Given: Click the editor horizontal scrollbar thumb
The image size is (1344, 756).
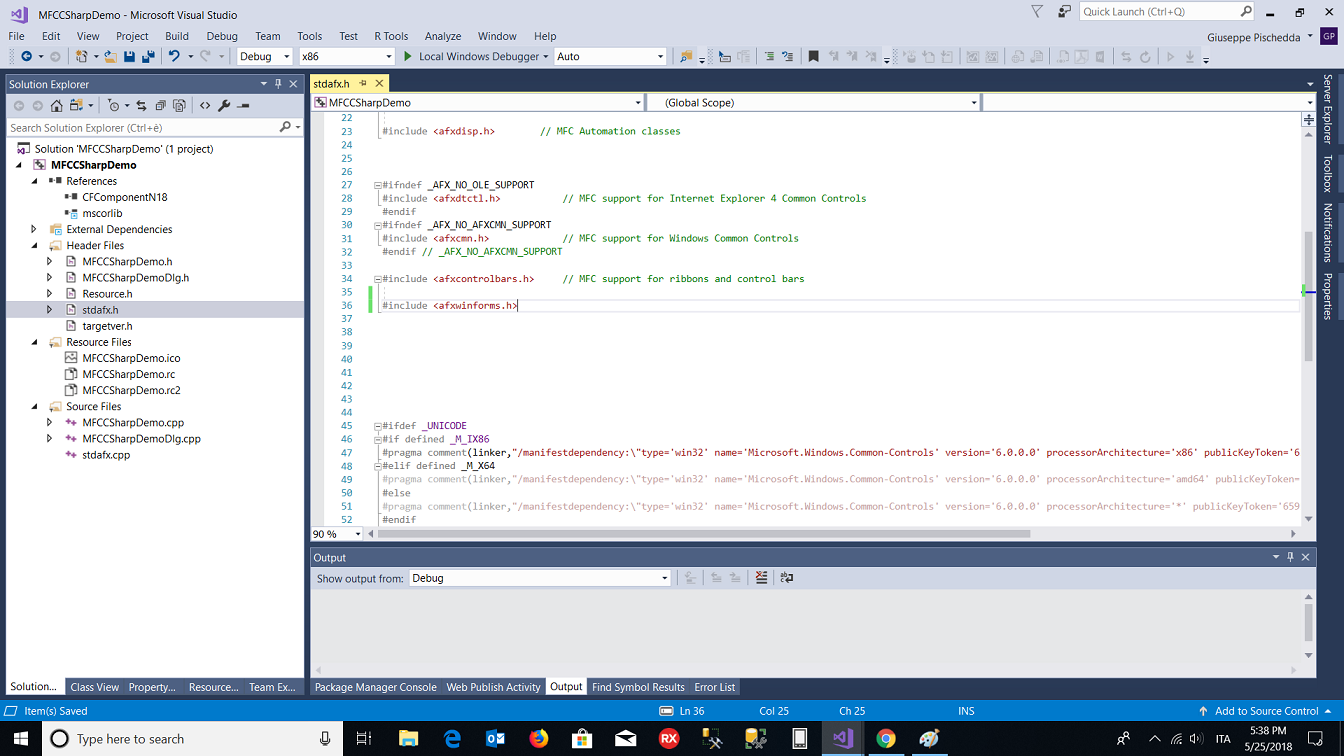Looking at the screenshot, I should coord(703,534).
